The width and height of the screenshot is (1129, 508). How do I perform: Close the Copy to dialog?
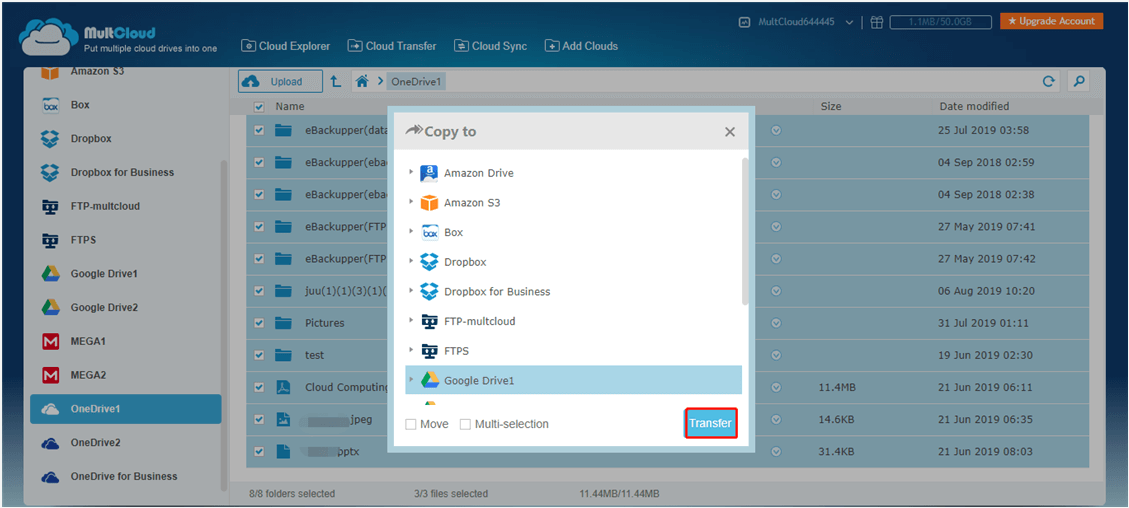click(729, 132)
